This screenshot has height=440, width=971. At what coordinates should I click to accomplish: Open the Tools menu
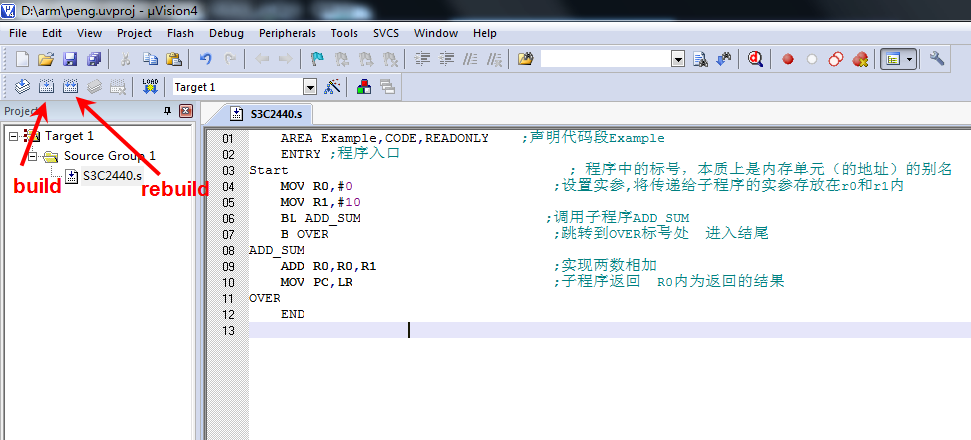(344, 33)
